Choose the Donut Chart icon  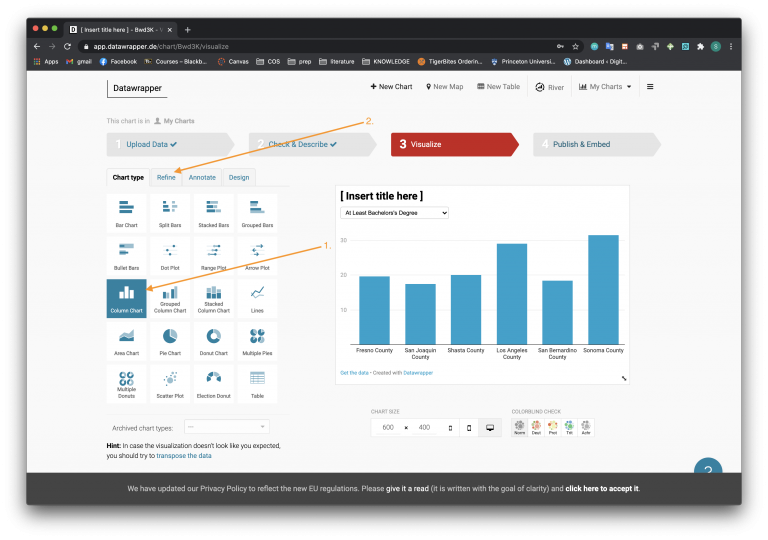coord(213,340)
